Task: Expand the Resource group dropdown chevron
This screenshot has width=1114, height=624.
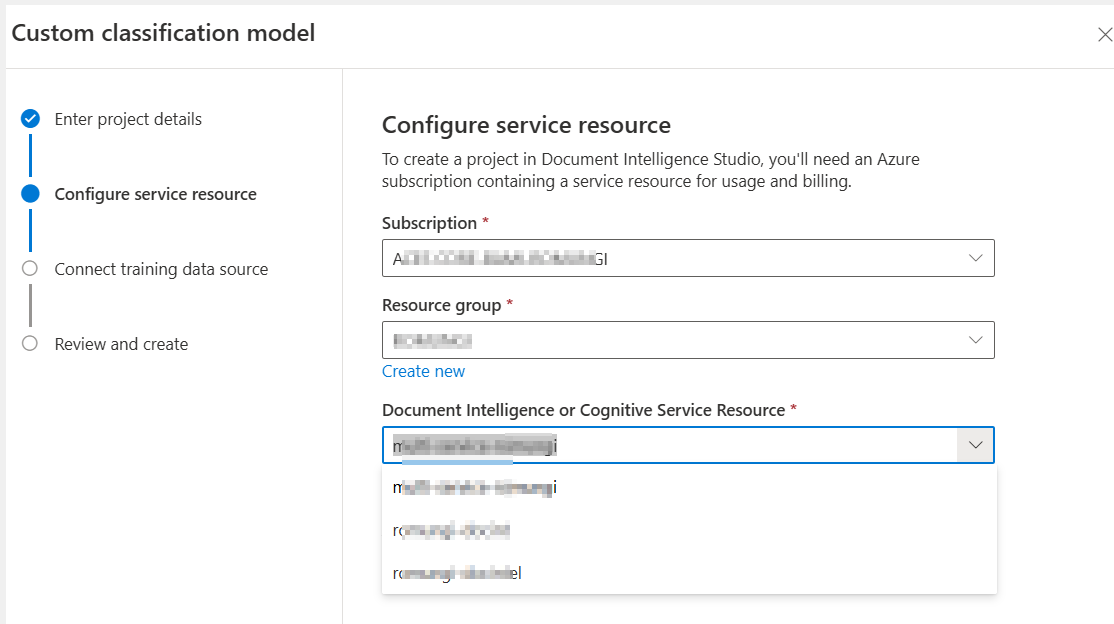Action: point(976,340)
